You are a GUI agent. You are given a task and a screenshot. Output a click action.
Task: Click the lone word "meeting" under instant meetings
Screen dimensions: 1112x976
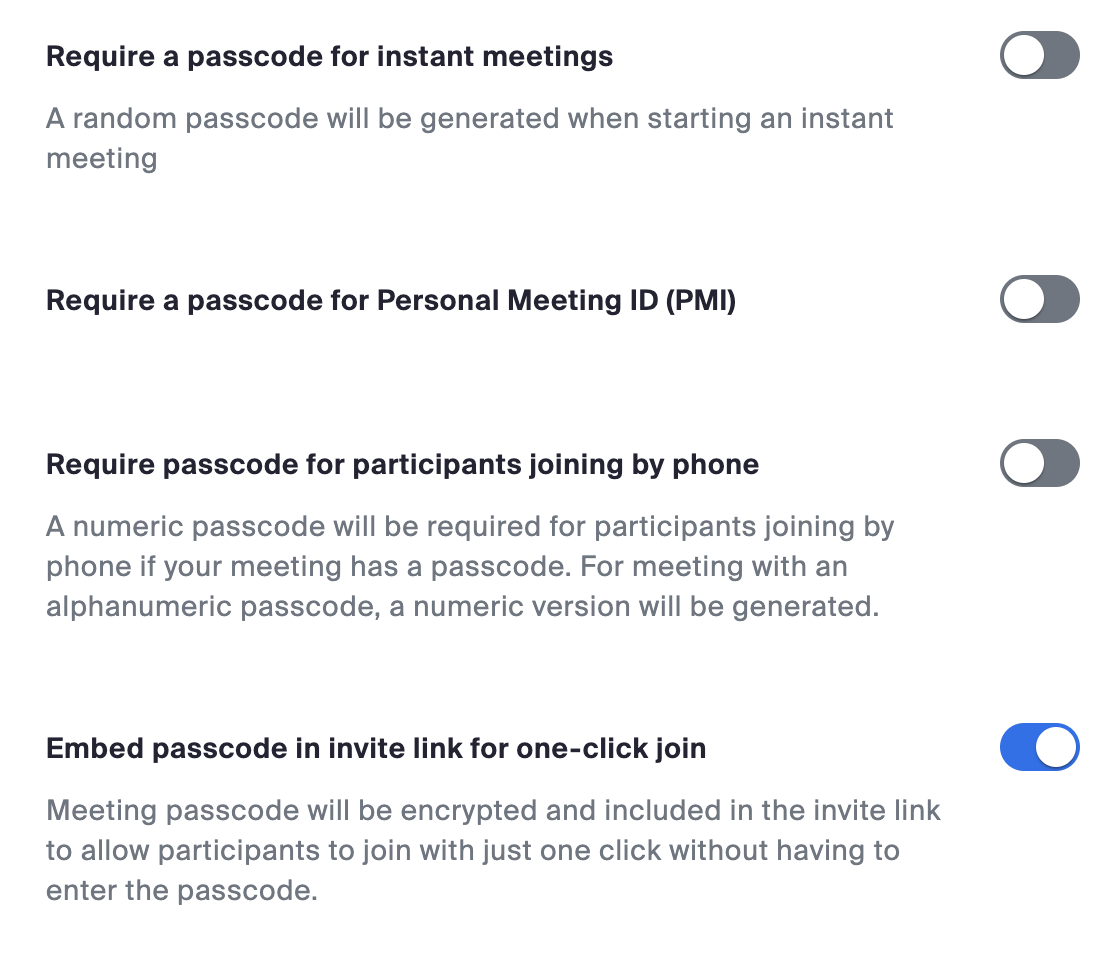[102, 158]
